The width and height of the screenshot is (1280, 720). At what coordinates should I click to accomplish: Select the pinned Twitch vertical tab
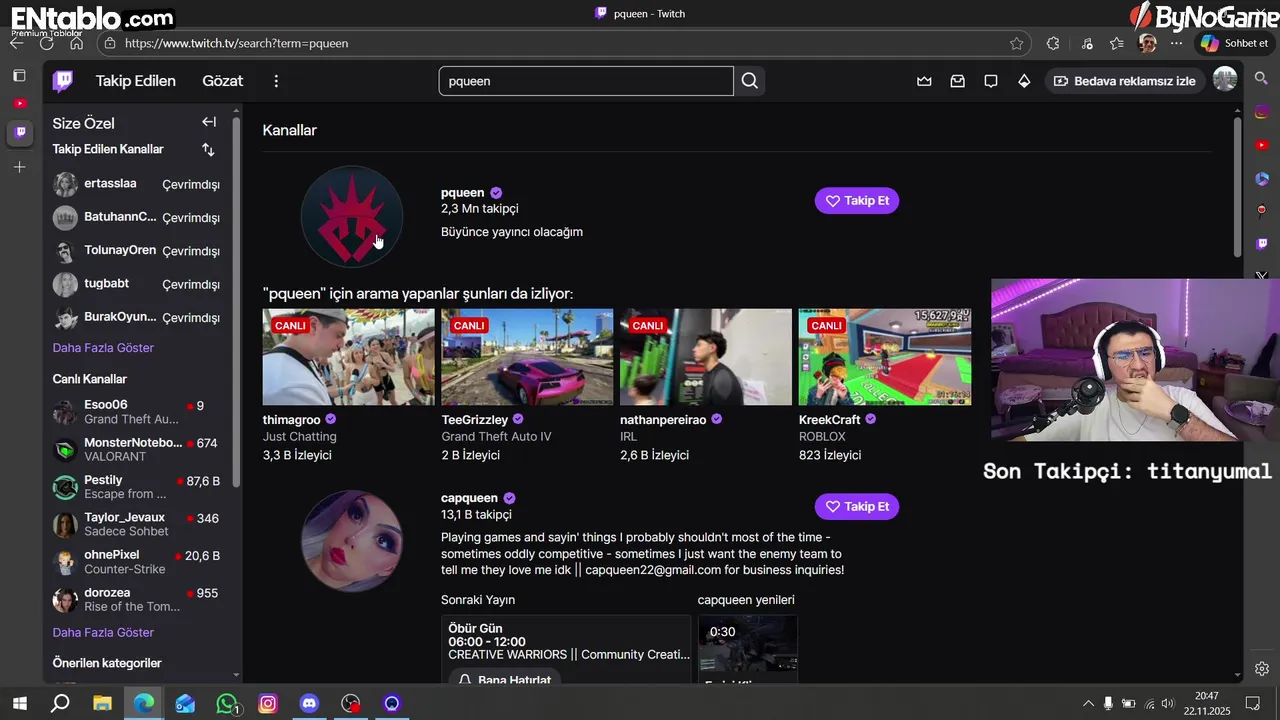(20, 132)
